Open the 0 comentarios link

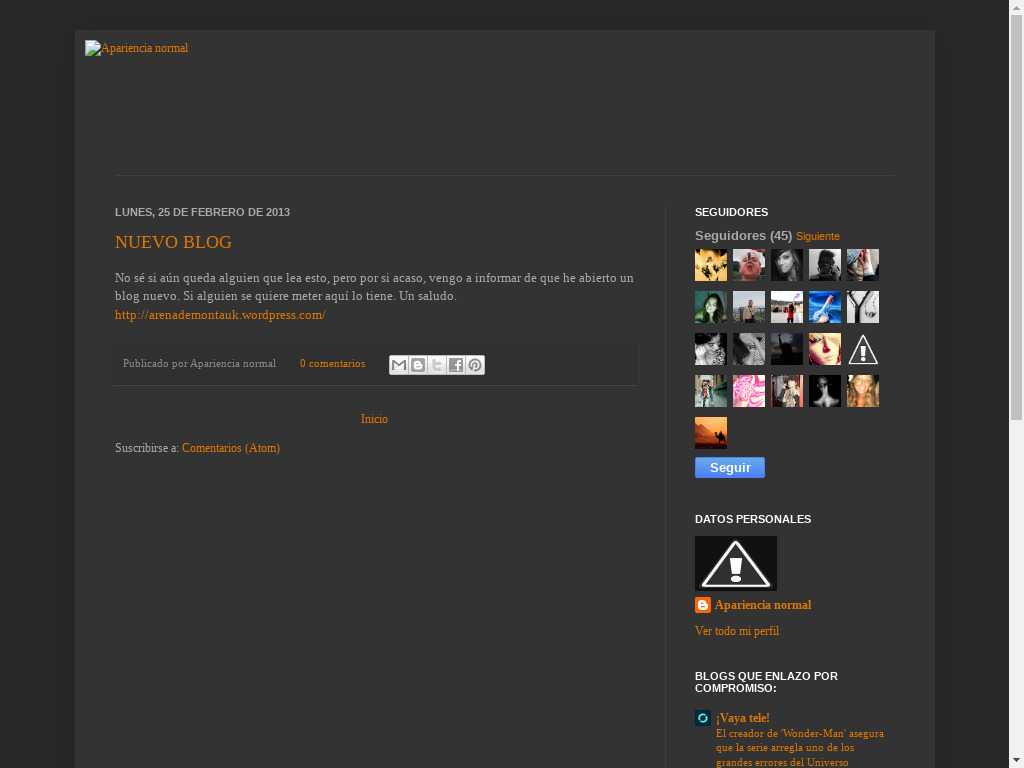pyautogui.click(x=332, y=364)
